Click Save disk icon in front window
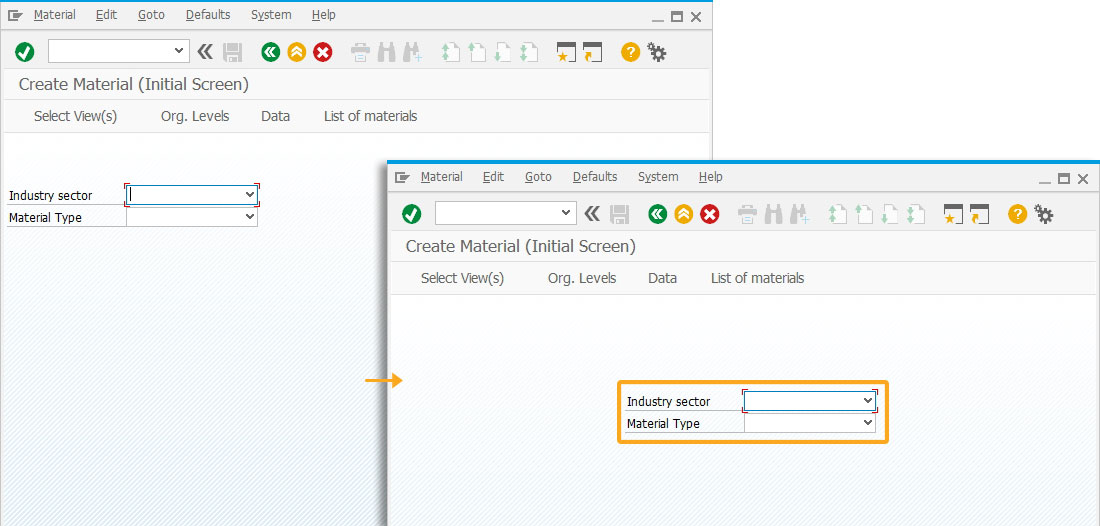Image resolution: width=1100 pixels, height=526 pixels. [x=619, y=214]
